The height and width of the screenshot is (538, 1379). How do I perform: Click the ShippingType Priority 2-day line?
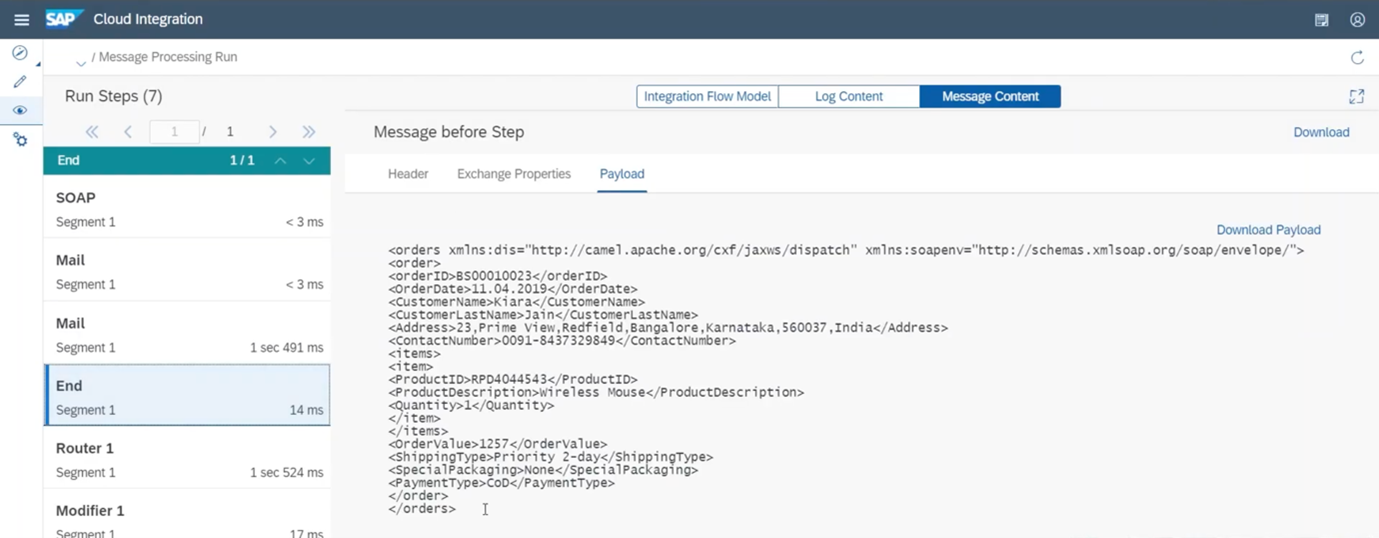[x=550, y=457]
